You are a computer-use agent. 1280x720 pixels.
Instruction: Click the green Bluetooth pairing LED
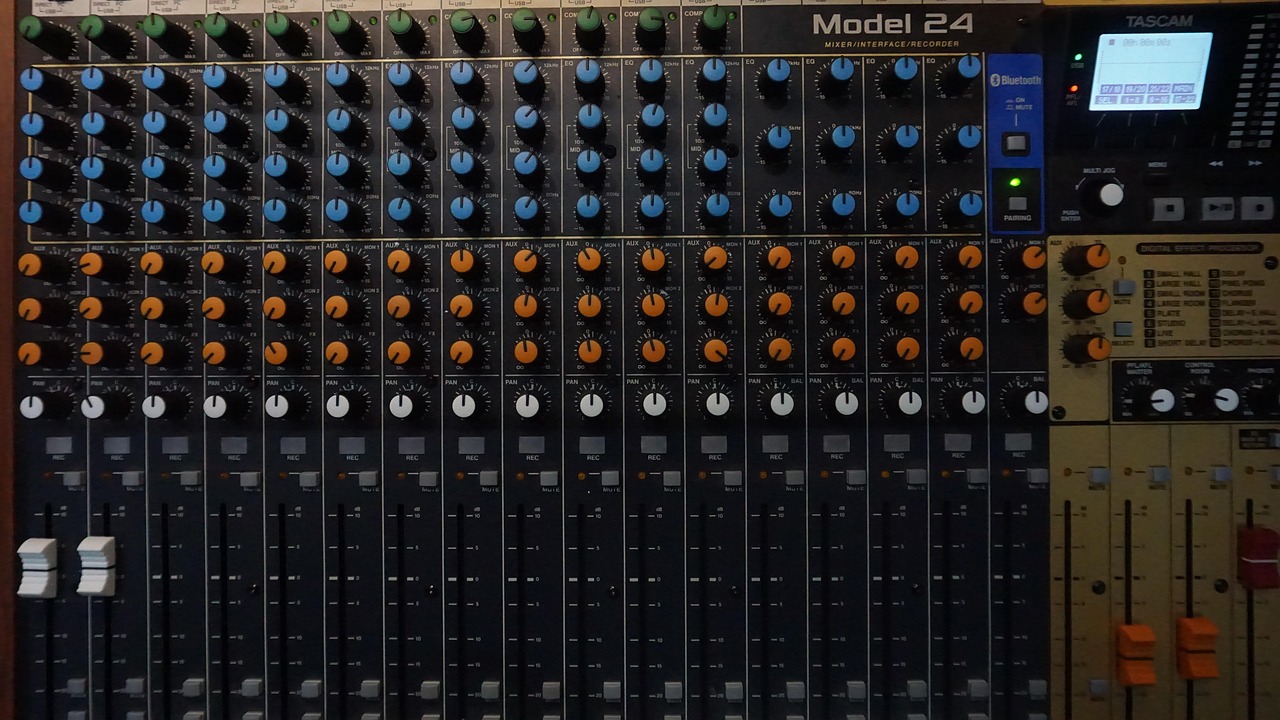point(1015,182)
